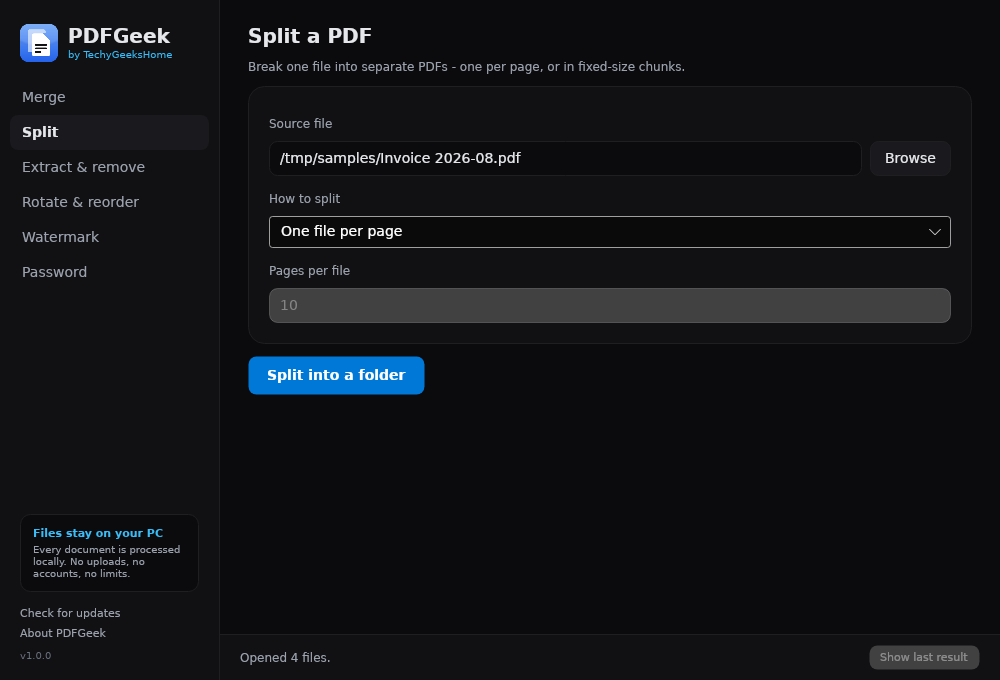Click Show last result button

point(924,657)
